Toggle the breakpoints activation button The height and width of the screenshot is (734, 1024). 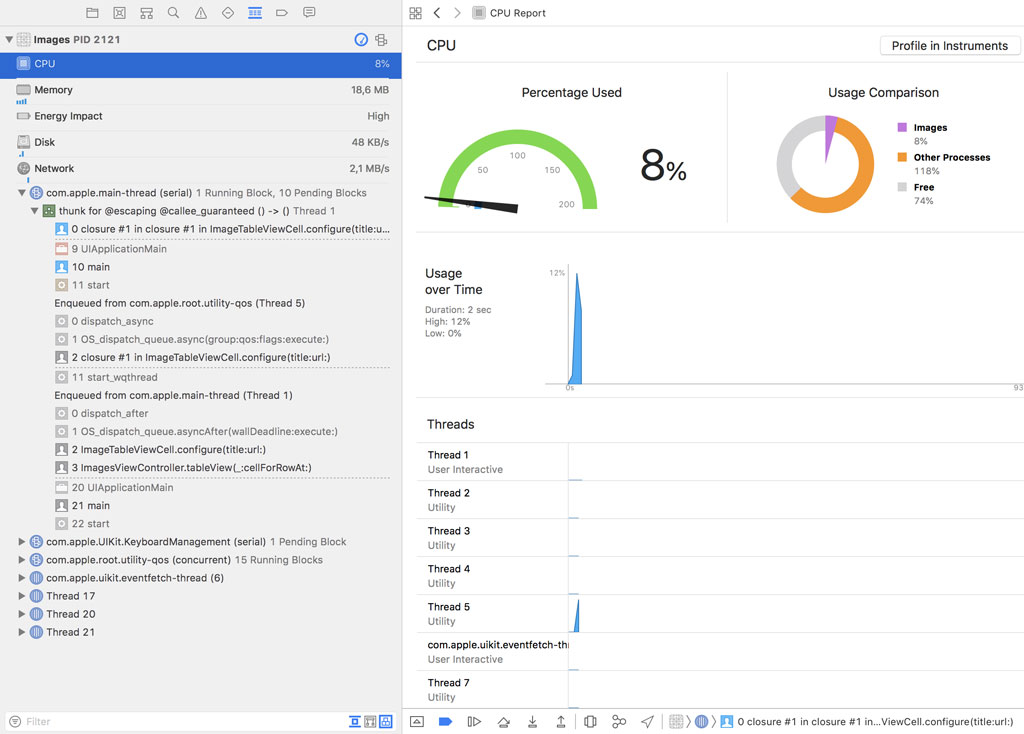tap(446, 721)
